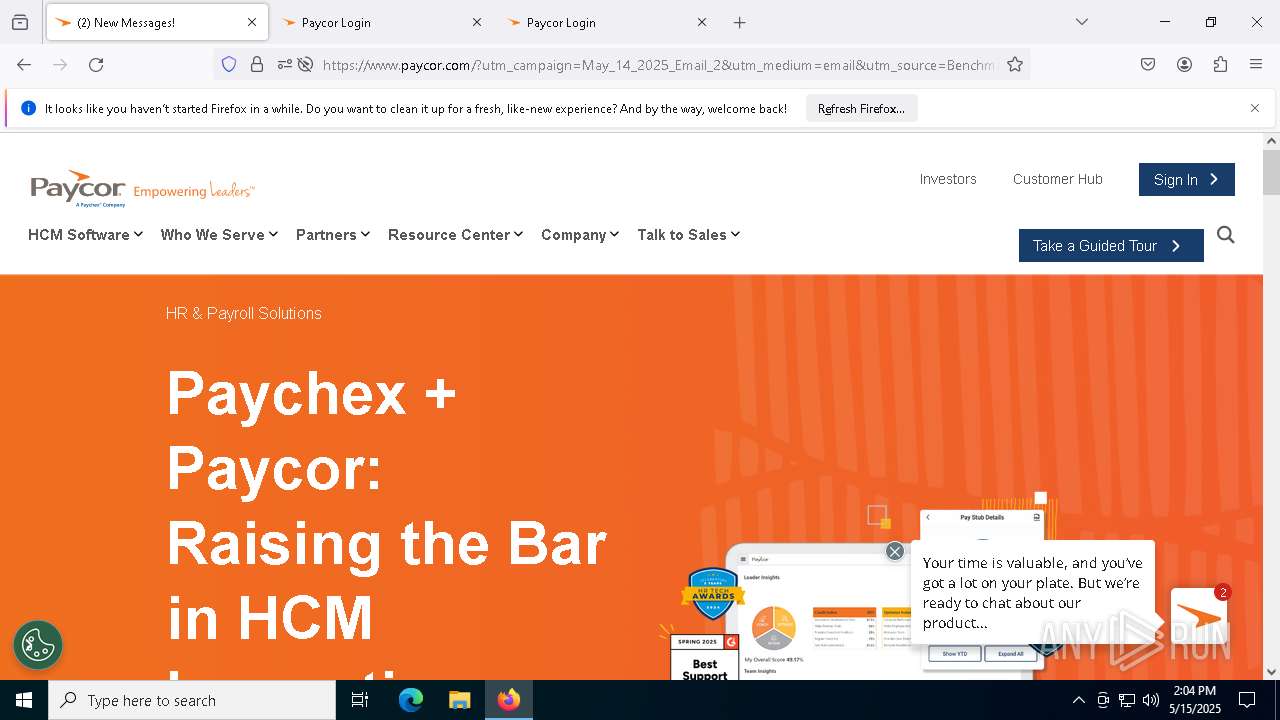
Task: Reload the page with the refresh icon
Action: 96,64
